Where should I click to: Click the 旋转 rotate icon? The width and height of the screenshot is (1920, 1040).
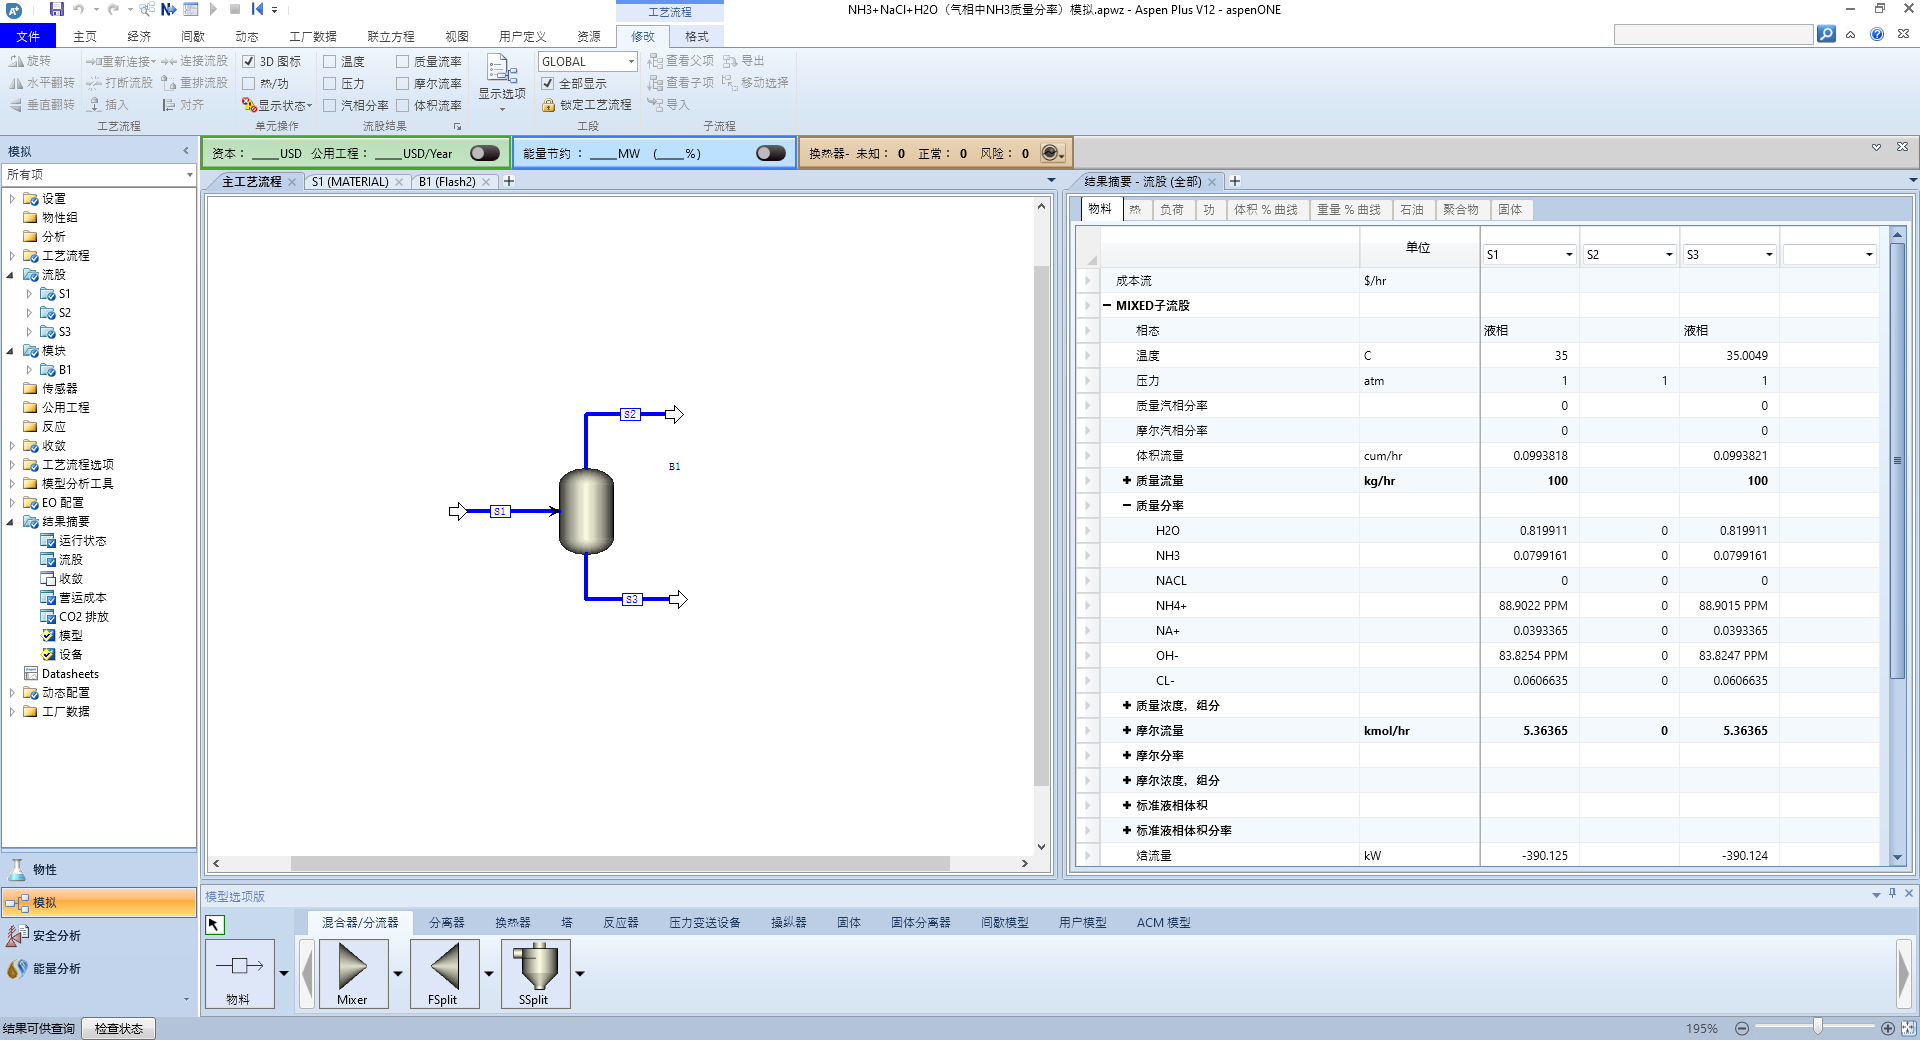[x=16, y=61]
